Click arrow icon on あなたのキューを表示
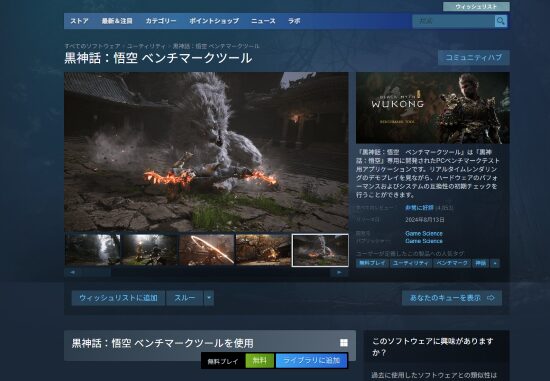 [491, 298]
